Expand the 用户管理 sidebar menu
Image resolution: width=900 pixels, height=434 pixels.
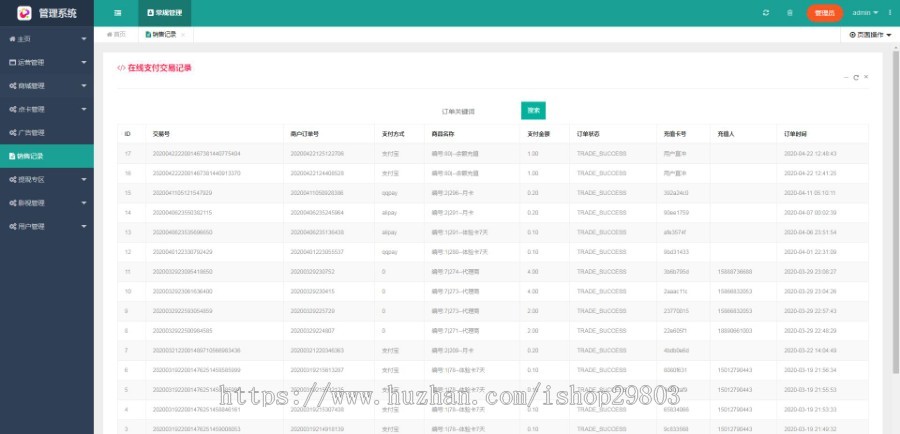coord(46,226)
